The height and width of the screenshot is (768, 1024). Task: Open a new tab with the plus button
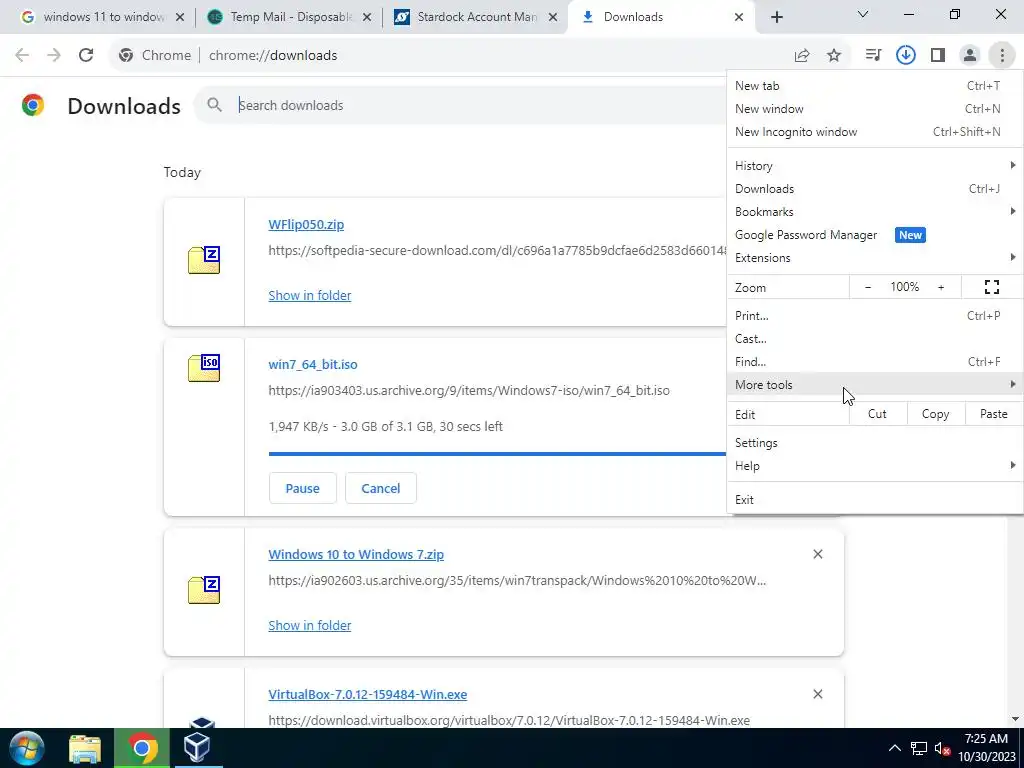tap(776, 17)
